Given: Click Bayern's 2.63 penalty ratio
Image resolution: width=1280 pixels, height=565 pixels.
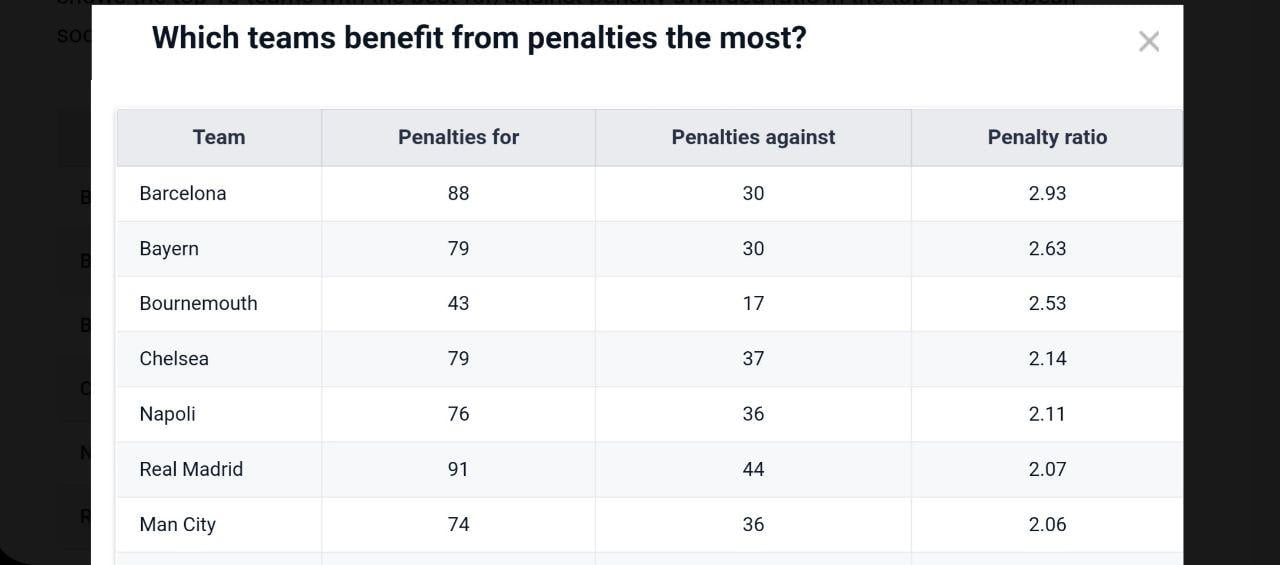Looking at the screenshot, I should pyautogui.click(x=1047, y=249).
